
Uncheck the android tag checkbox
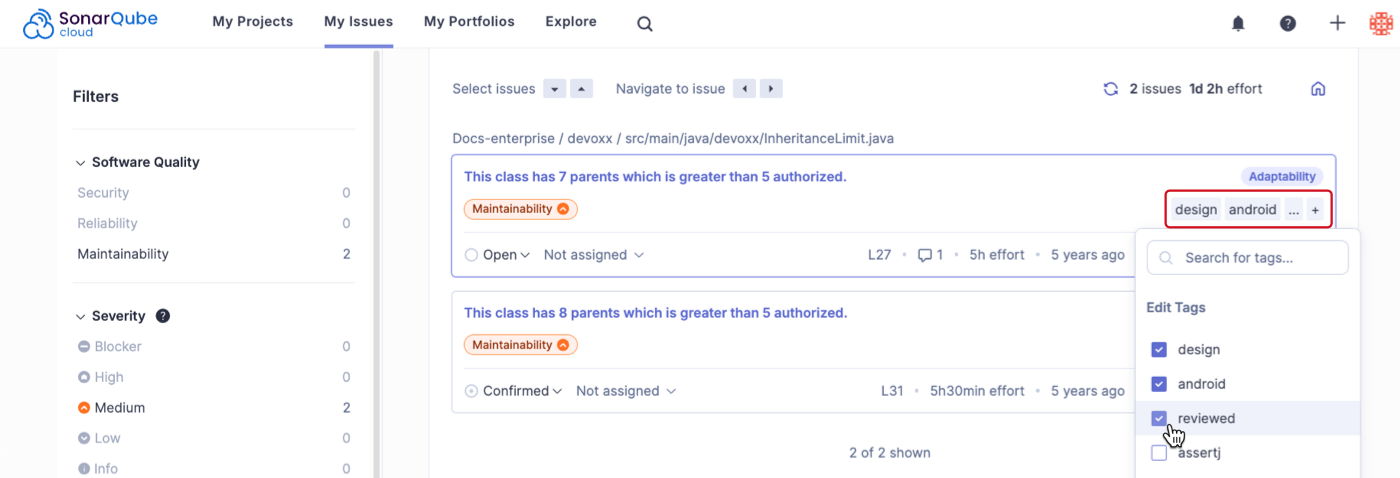pos(1159,384)
